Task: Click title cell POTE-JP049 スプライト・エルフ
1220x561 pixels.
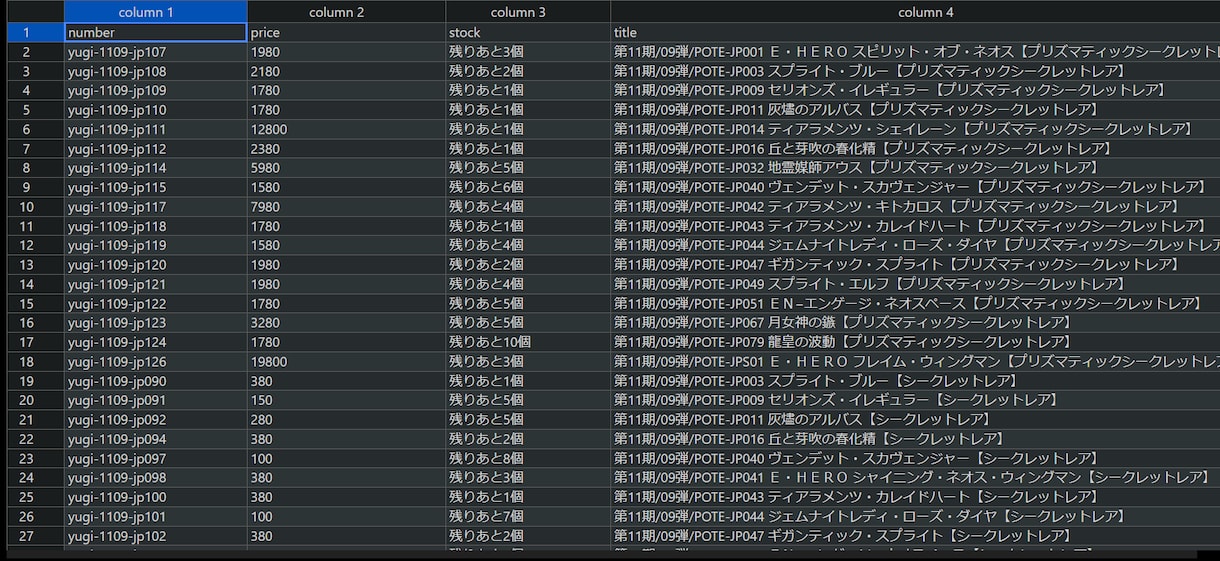Action: coord(915,284)
